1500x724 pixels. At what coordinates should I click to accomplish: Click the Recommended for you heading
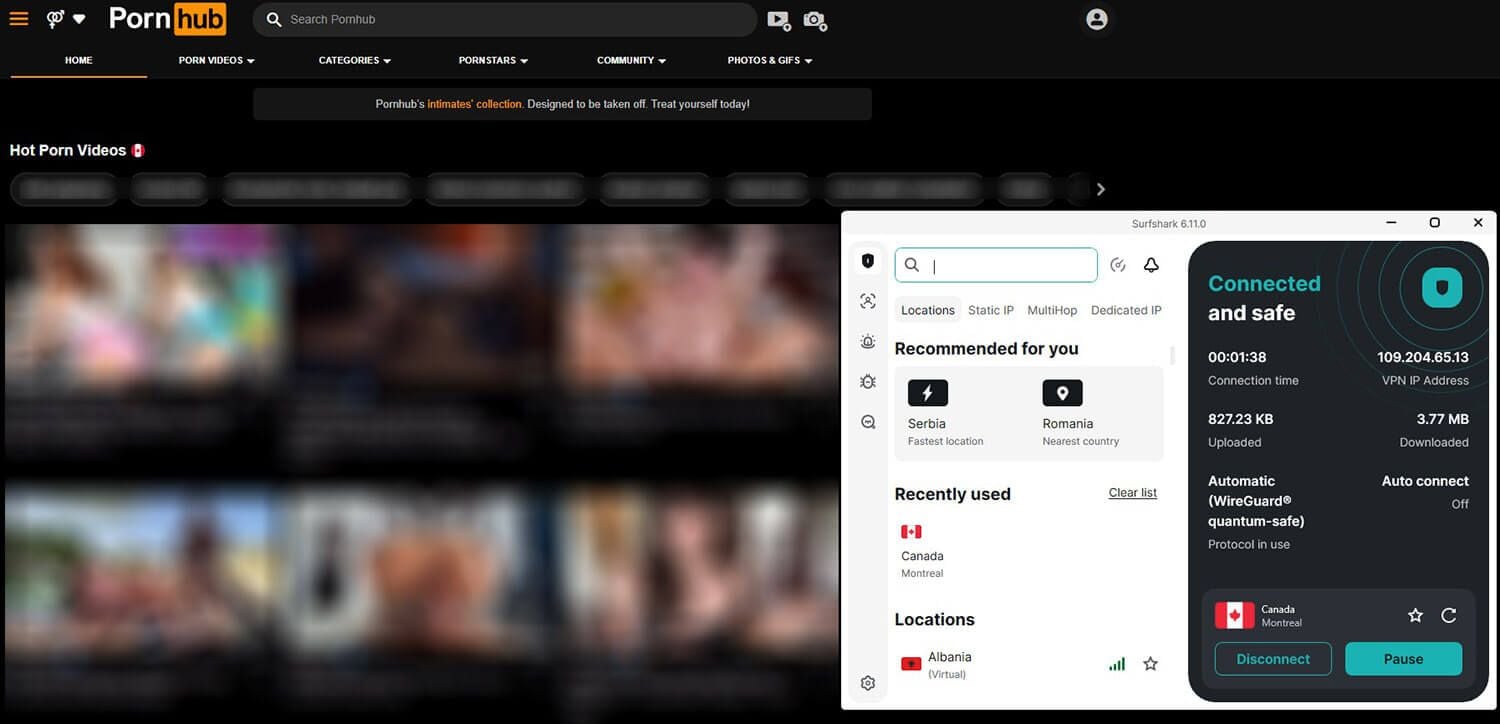(x=986, y=348)
